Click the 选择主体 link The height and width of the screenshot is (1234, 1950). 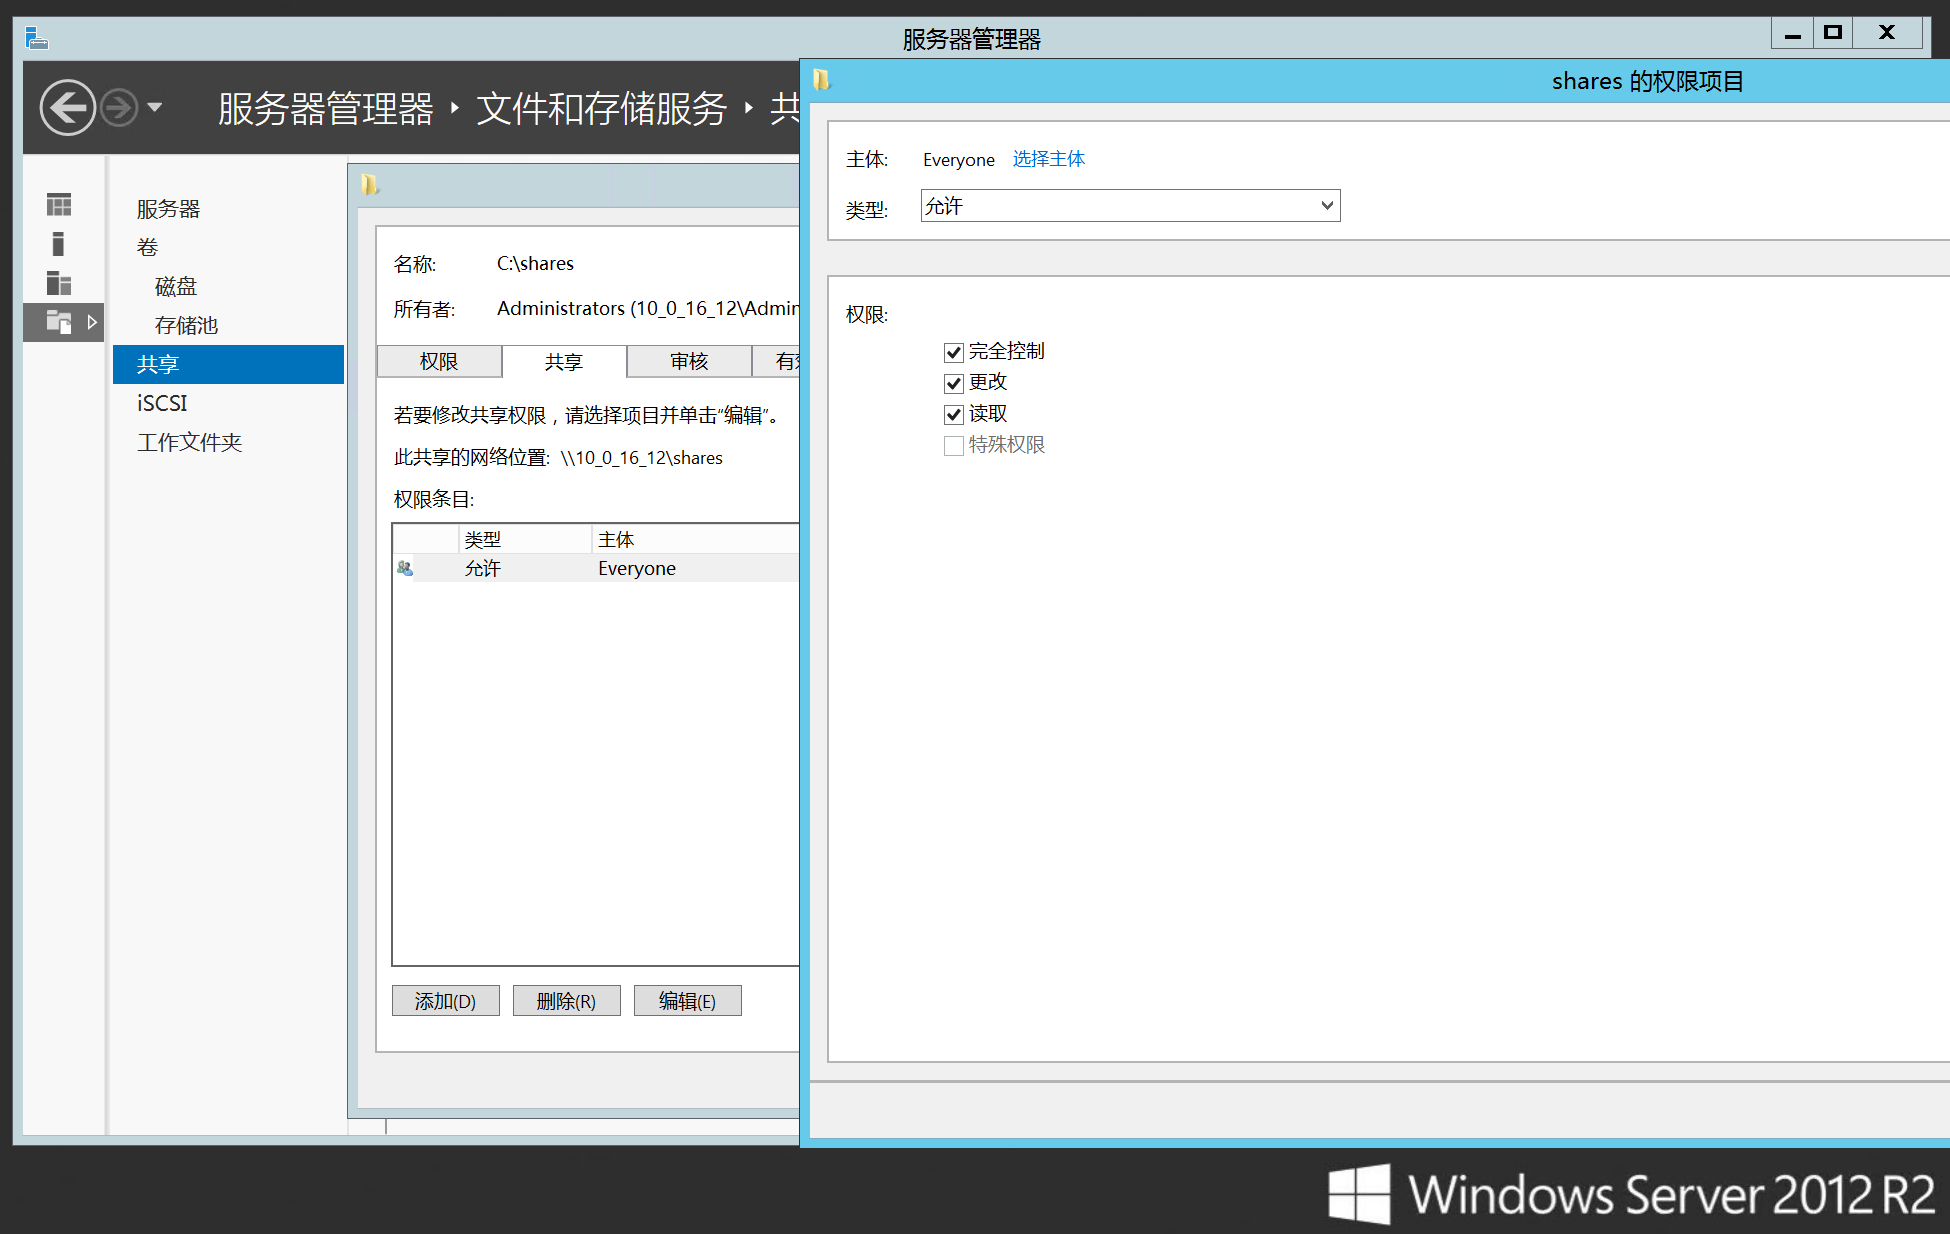click(1048, 159)
